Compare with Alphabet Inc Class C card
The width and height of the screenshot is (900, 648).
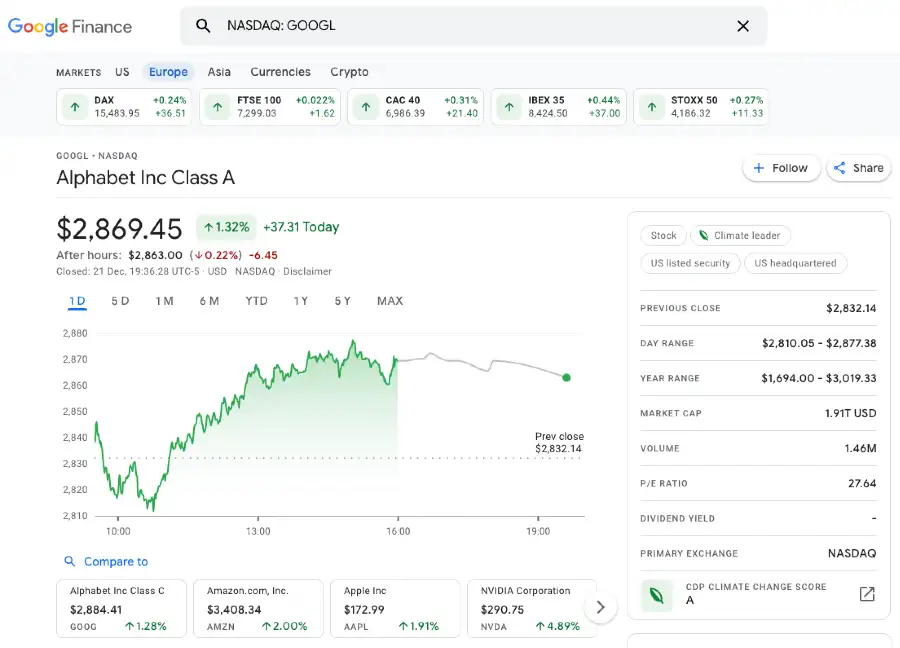[x=122, y=608]
